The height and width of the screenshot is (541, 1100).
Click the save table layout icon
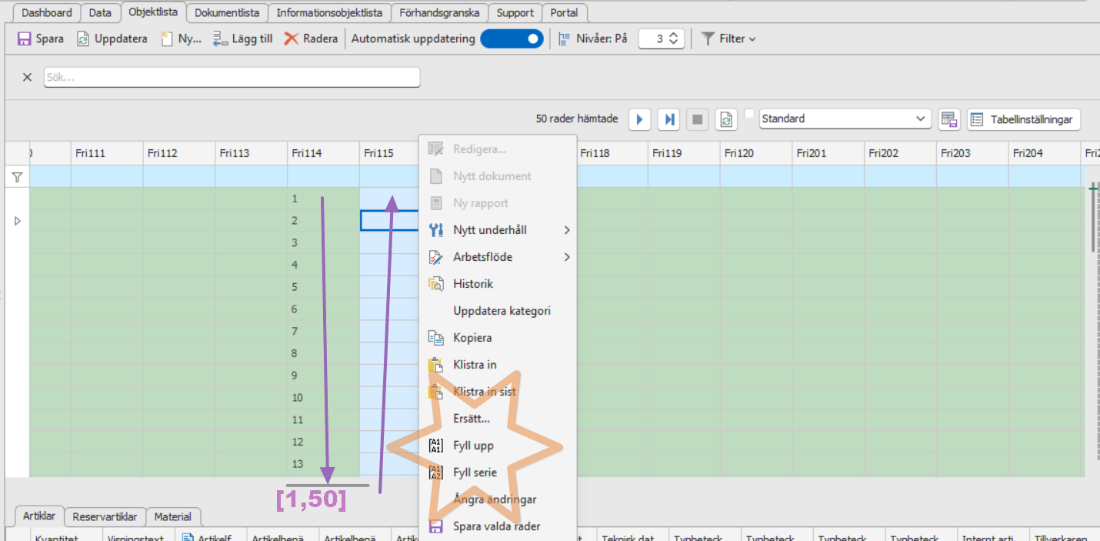(949, 119)
